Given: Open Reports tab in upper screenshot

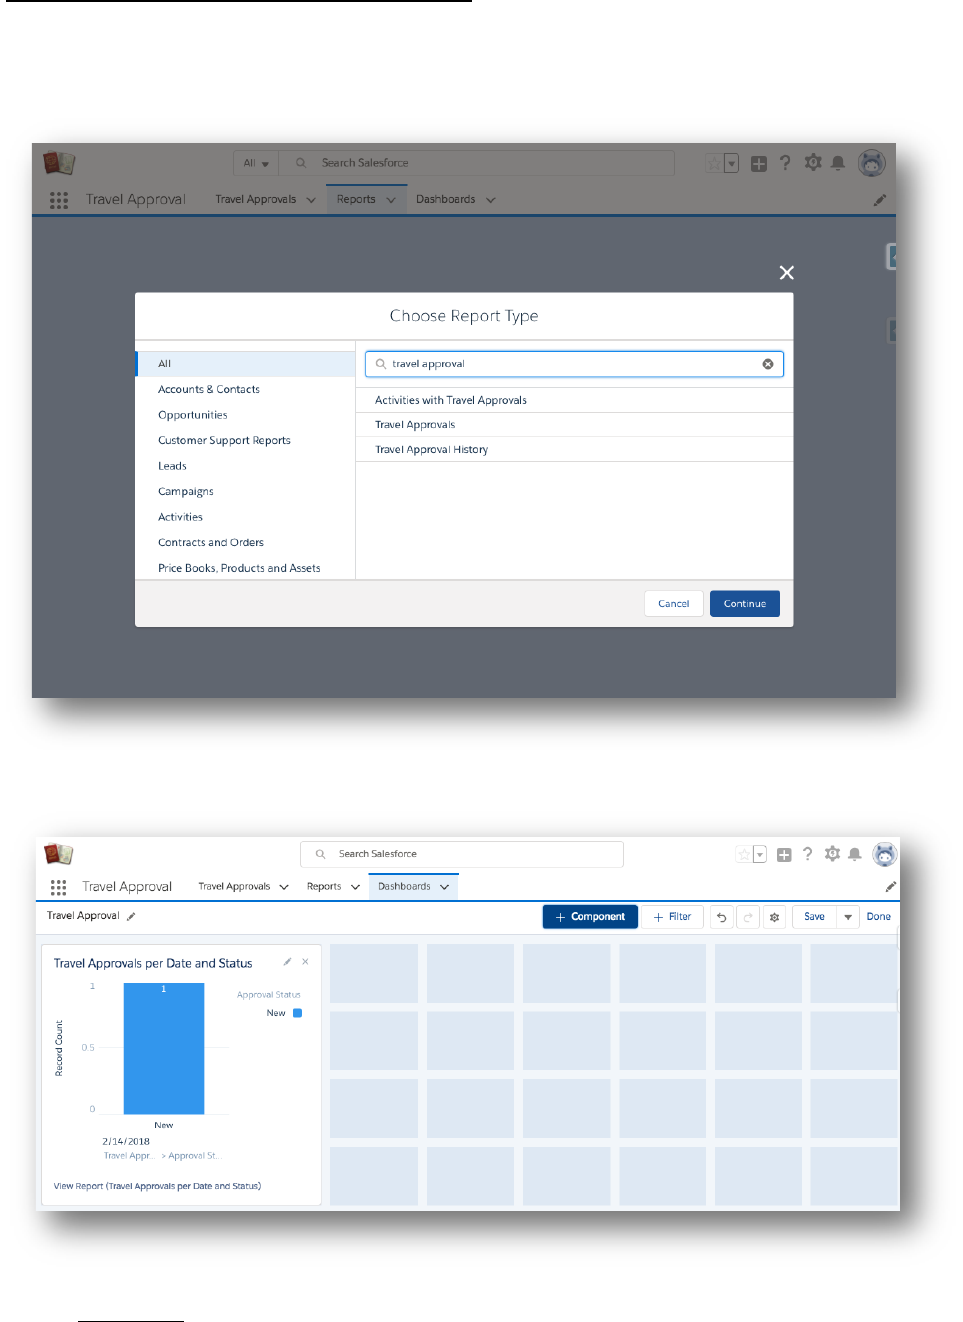Looking at the screenshot, I should click(x=356, y=200).
